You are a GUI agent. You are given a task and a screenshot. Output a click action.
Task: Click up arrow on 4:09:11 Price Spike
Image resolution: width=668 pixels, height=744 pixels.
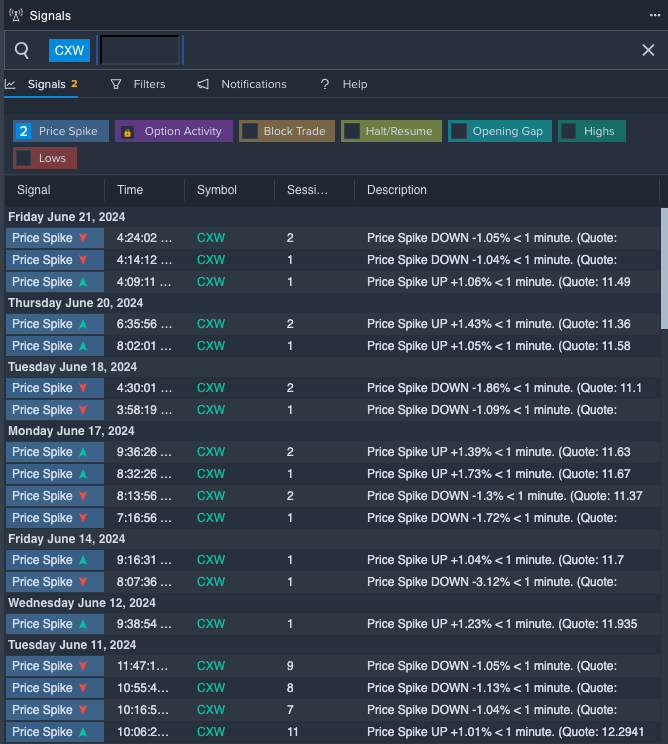[x=83, y=282]
